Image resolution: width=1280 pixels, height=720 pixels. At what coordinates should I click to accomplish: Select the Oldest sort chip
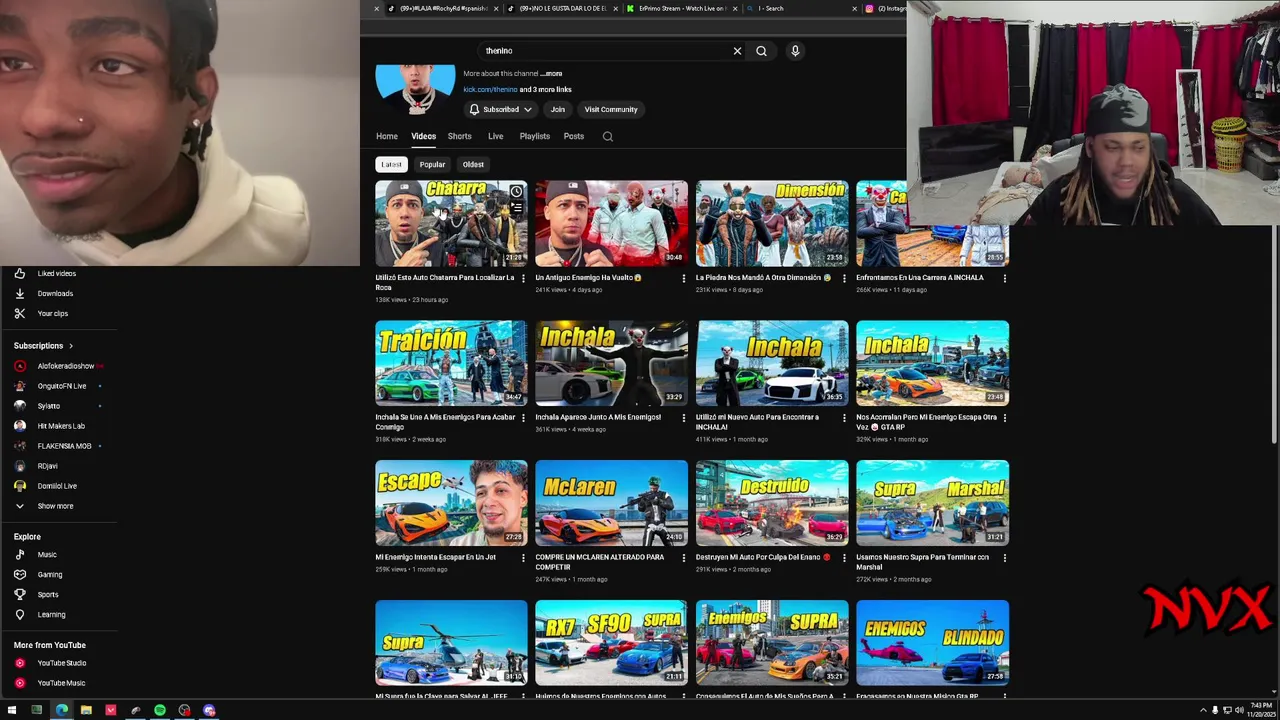pos(473,164)
